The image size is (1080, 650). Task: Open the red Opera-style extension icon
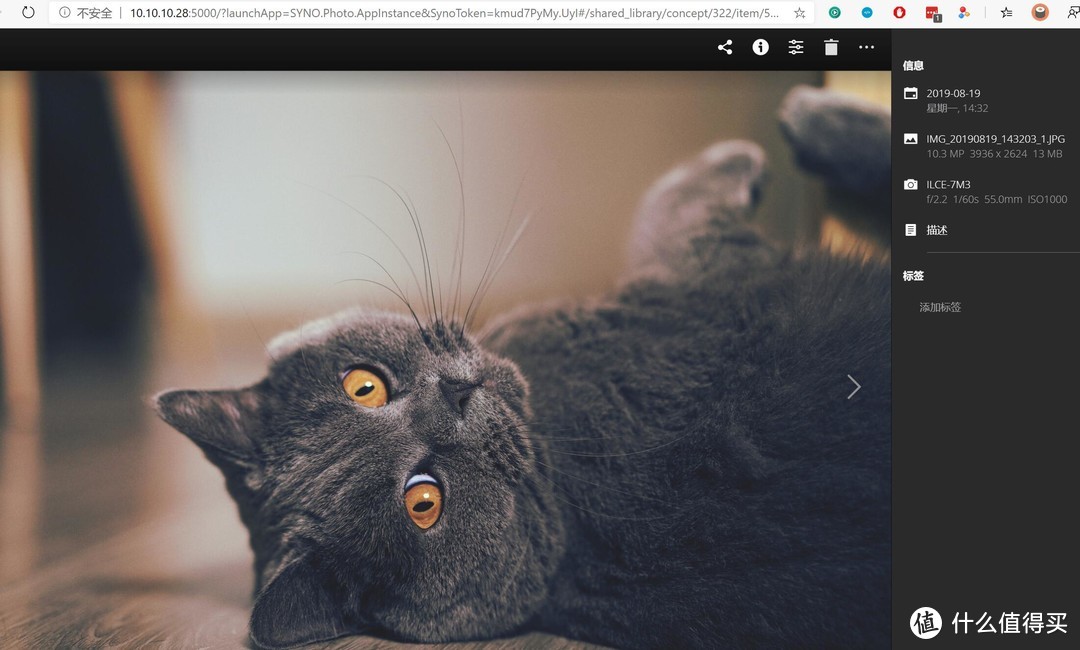tap(900, 12)
